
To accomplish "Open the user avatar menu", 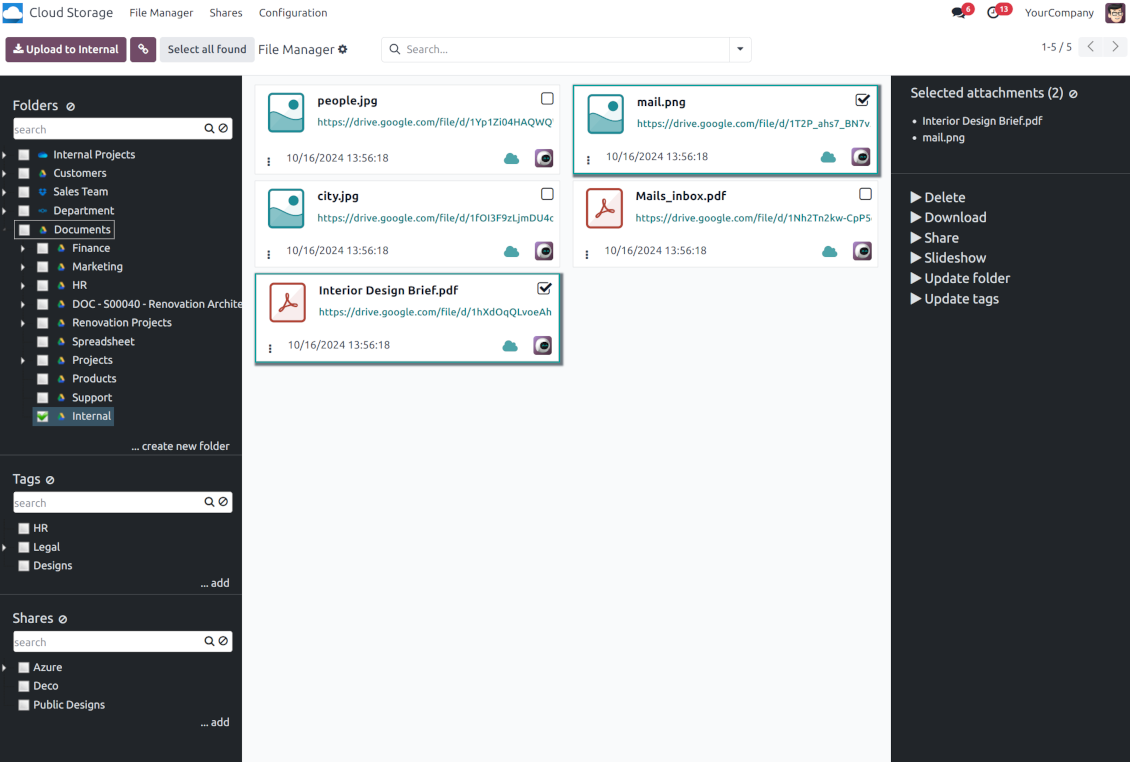I will point(1115,13).
